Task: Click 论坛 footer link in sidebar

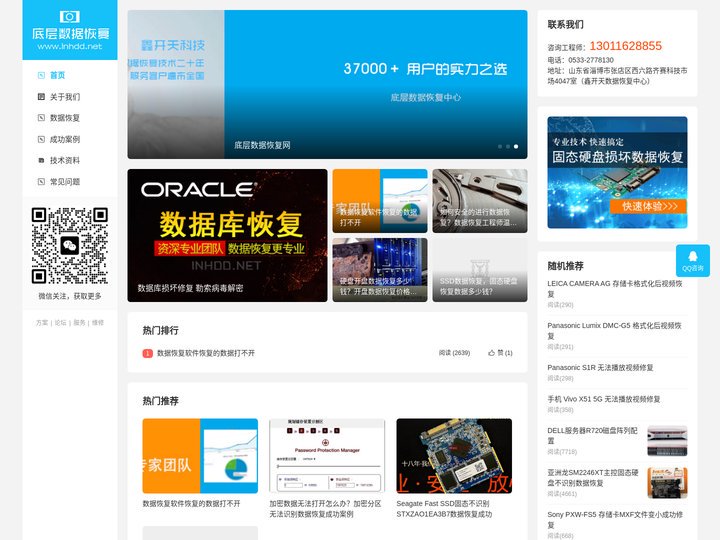Action: [x=61, y=323]
